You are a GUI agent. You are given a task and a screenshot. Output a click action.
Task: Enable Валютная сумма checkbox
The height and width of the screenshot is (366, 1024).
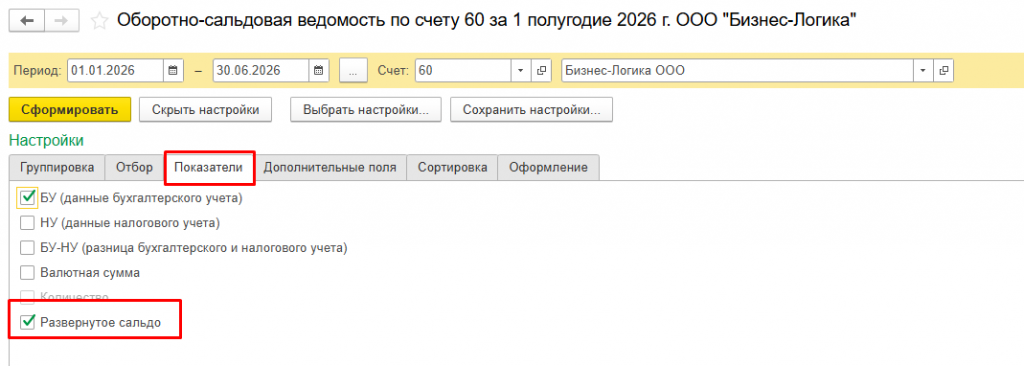coord(27,273)
